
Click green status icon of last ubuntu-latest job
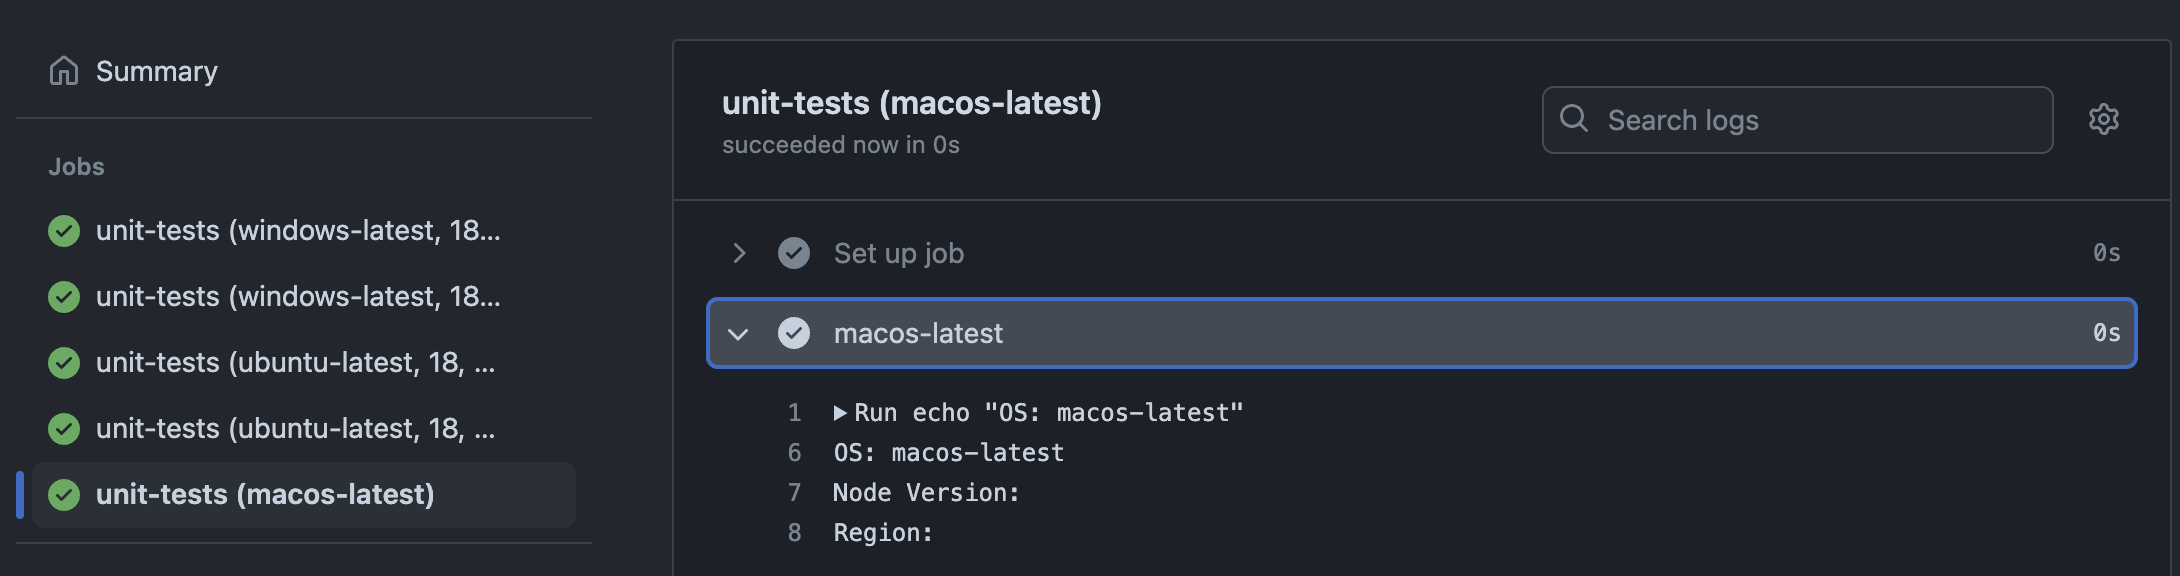pos(64,429)
